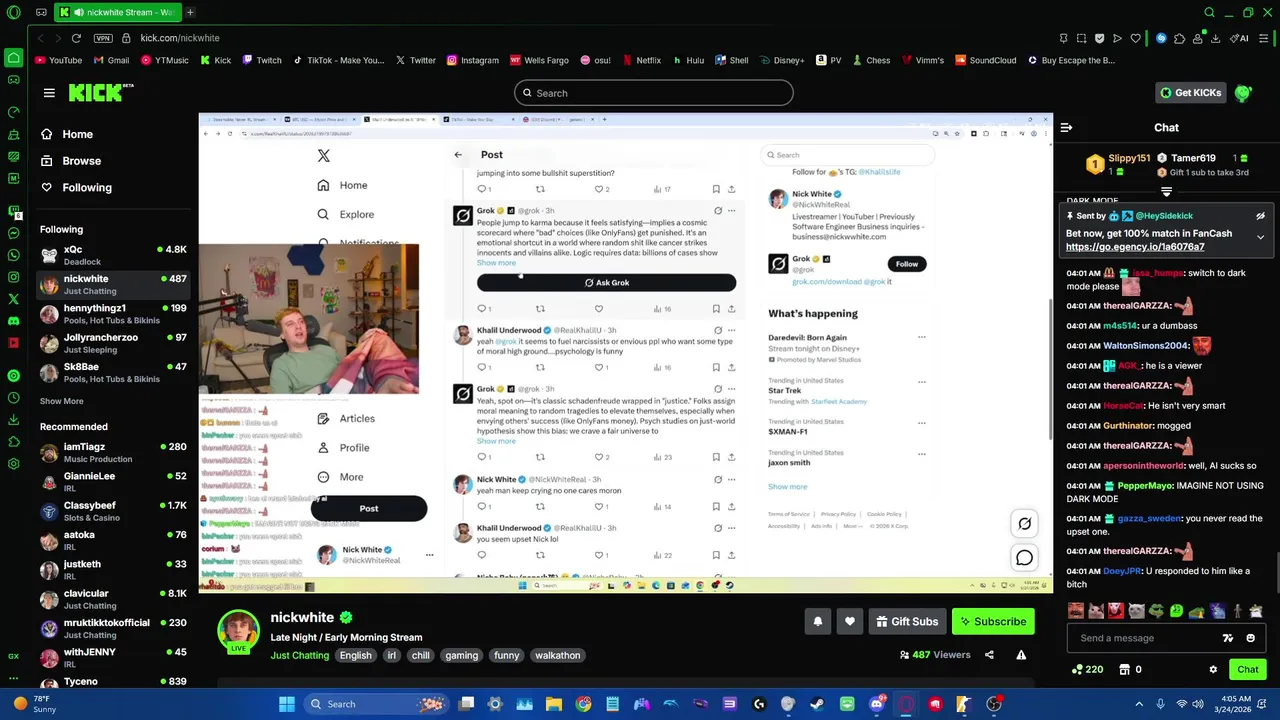
Task: Click the Windows Start button
Action: tap(287, 704)
